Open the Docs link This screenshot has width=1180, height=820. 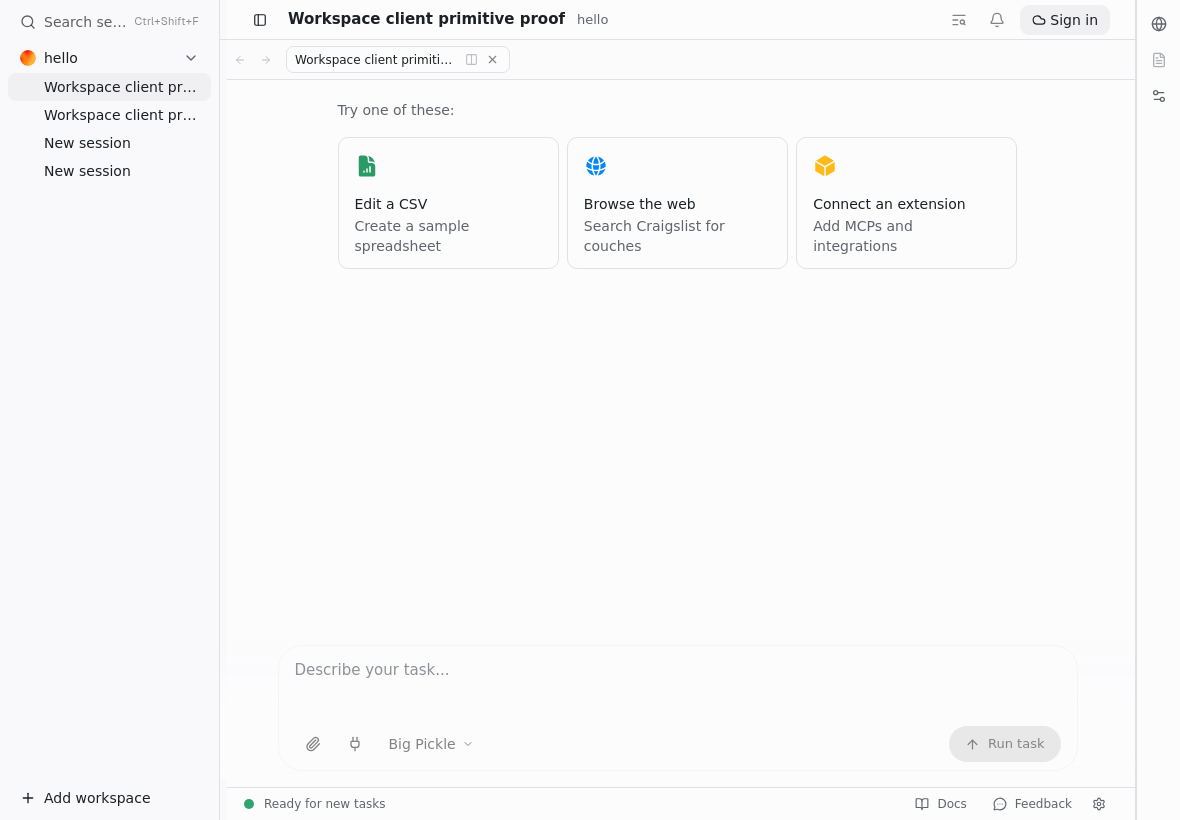(941, 803)
